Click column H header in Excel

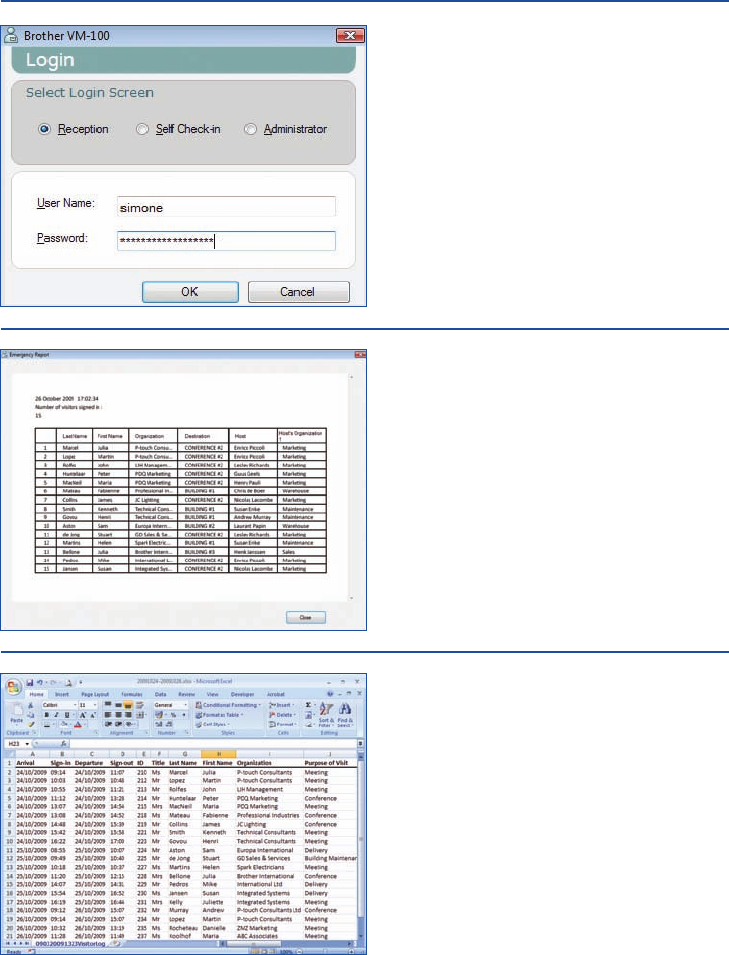point(218,754)
